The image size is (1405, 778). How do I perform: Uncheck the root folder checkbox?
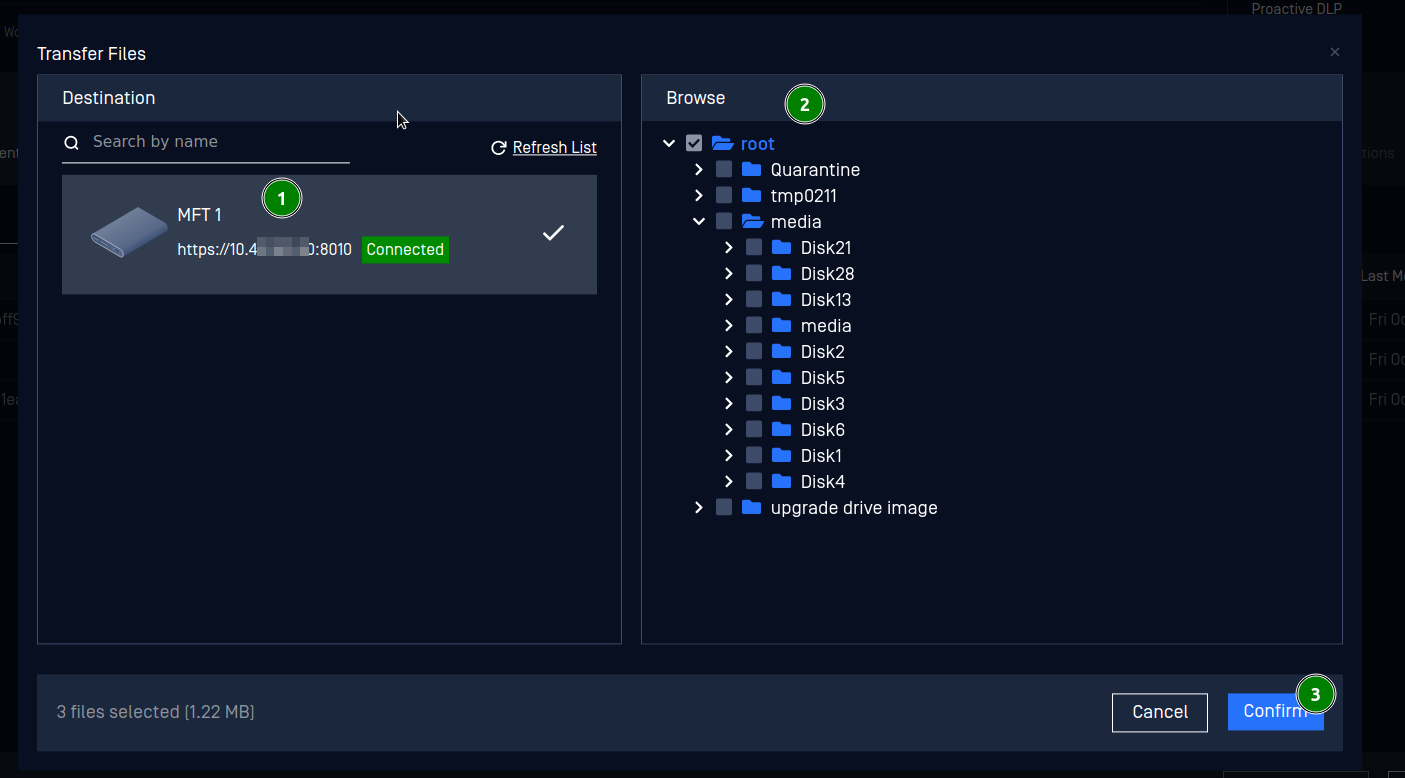[x=694, y=144]
